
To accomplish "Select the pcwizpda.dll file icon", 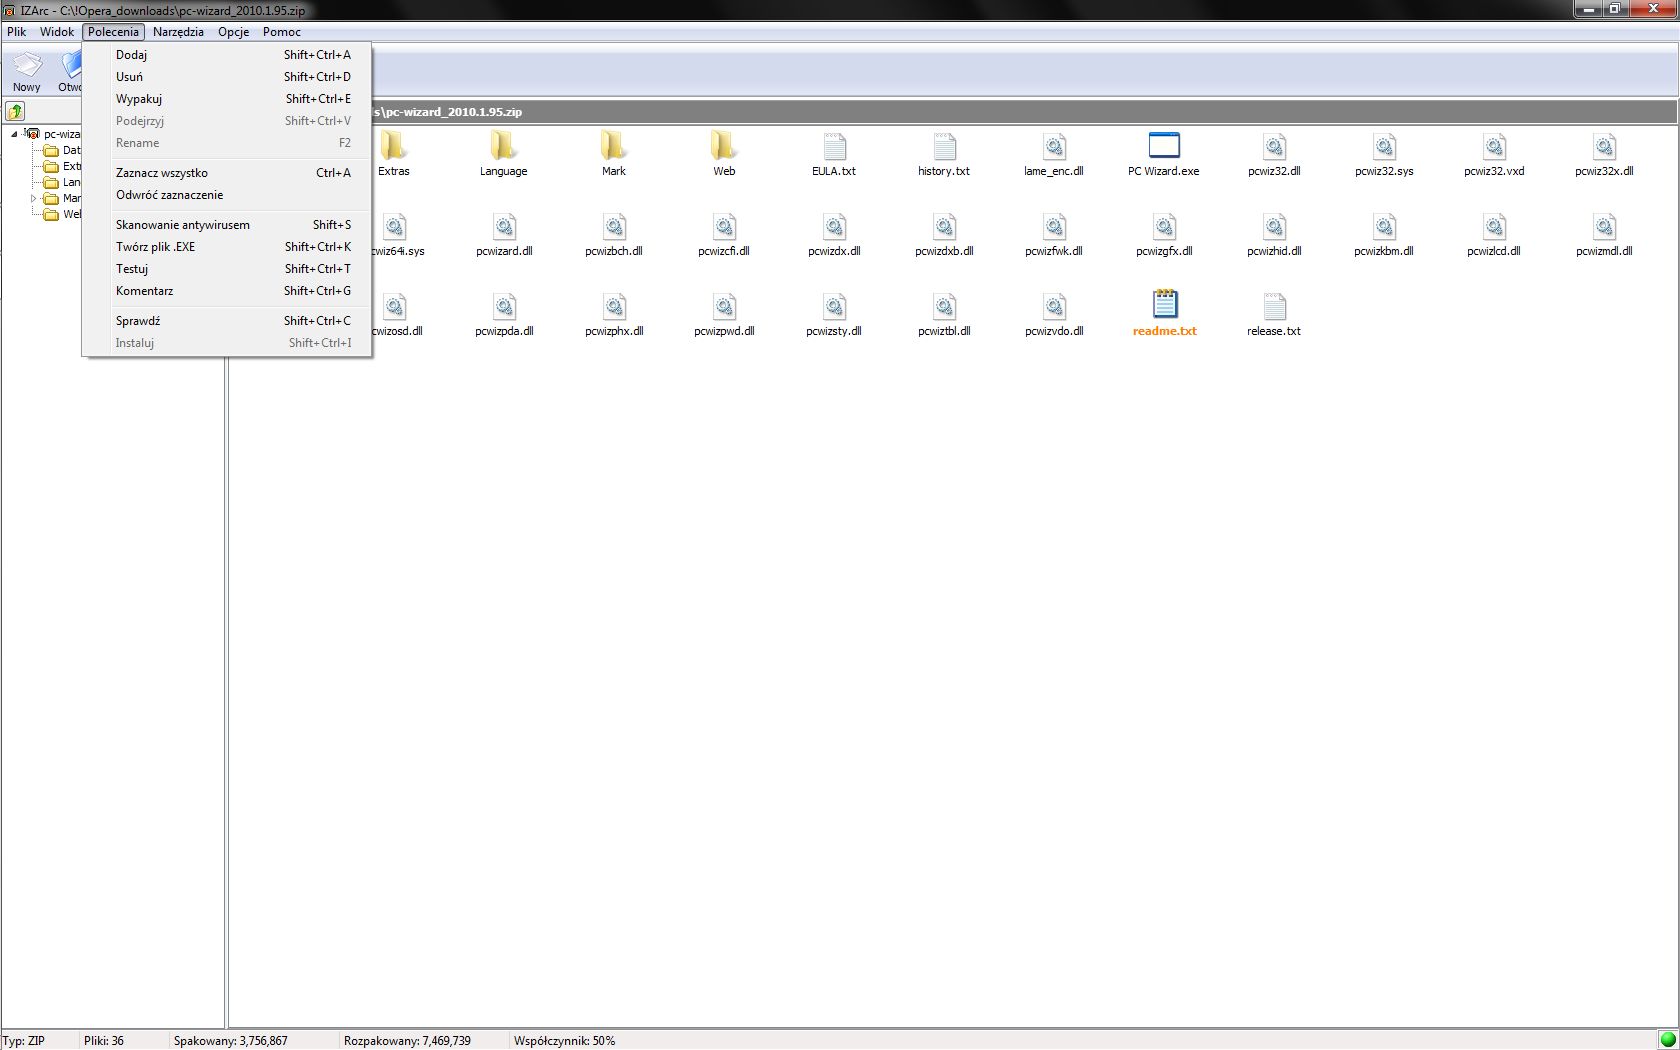I will pyautogui.click(x=504, y=306).
